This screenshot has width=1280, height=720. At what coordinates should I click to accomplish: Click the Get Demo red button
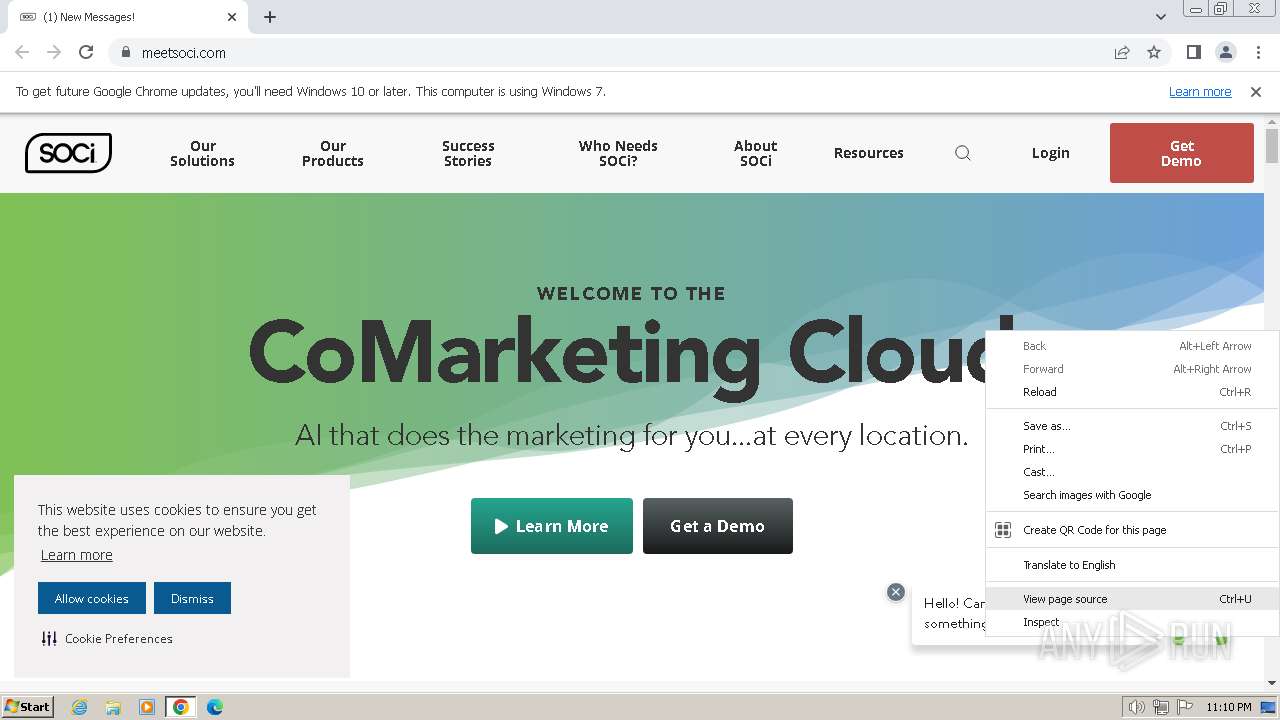[x=1181, y=153]
